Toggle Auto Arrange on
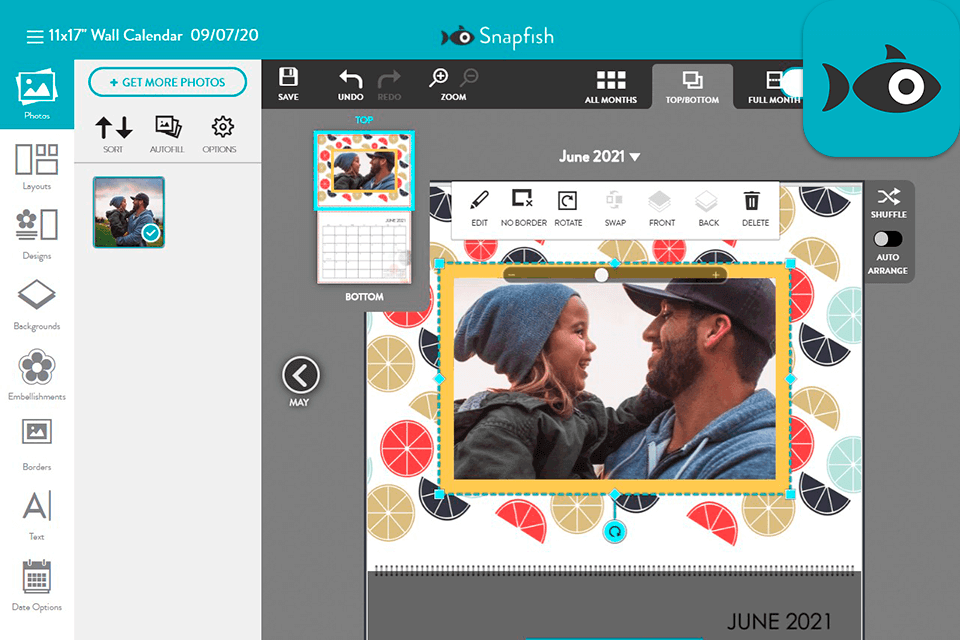Image resolution: width=960 pixels, height=640 pixels. [887, 240]
